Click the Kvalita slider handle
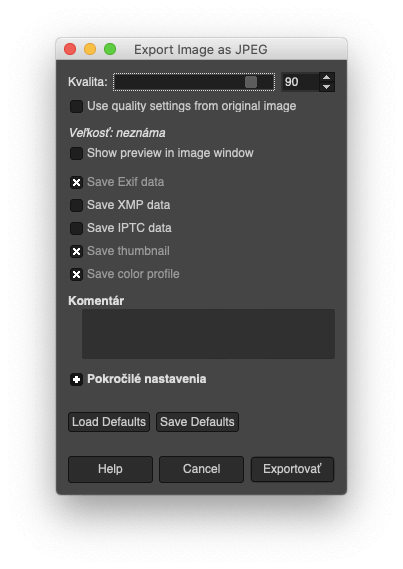403x569 pixels. pyautogui.click(x=251, y=82)
